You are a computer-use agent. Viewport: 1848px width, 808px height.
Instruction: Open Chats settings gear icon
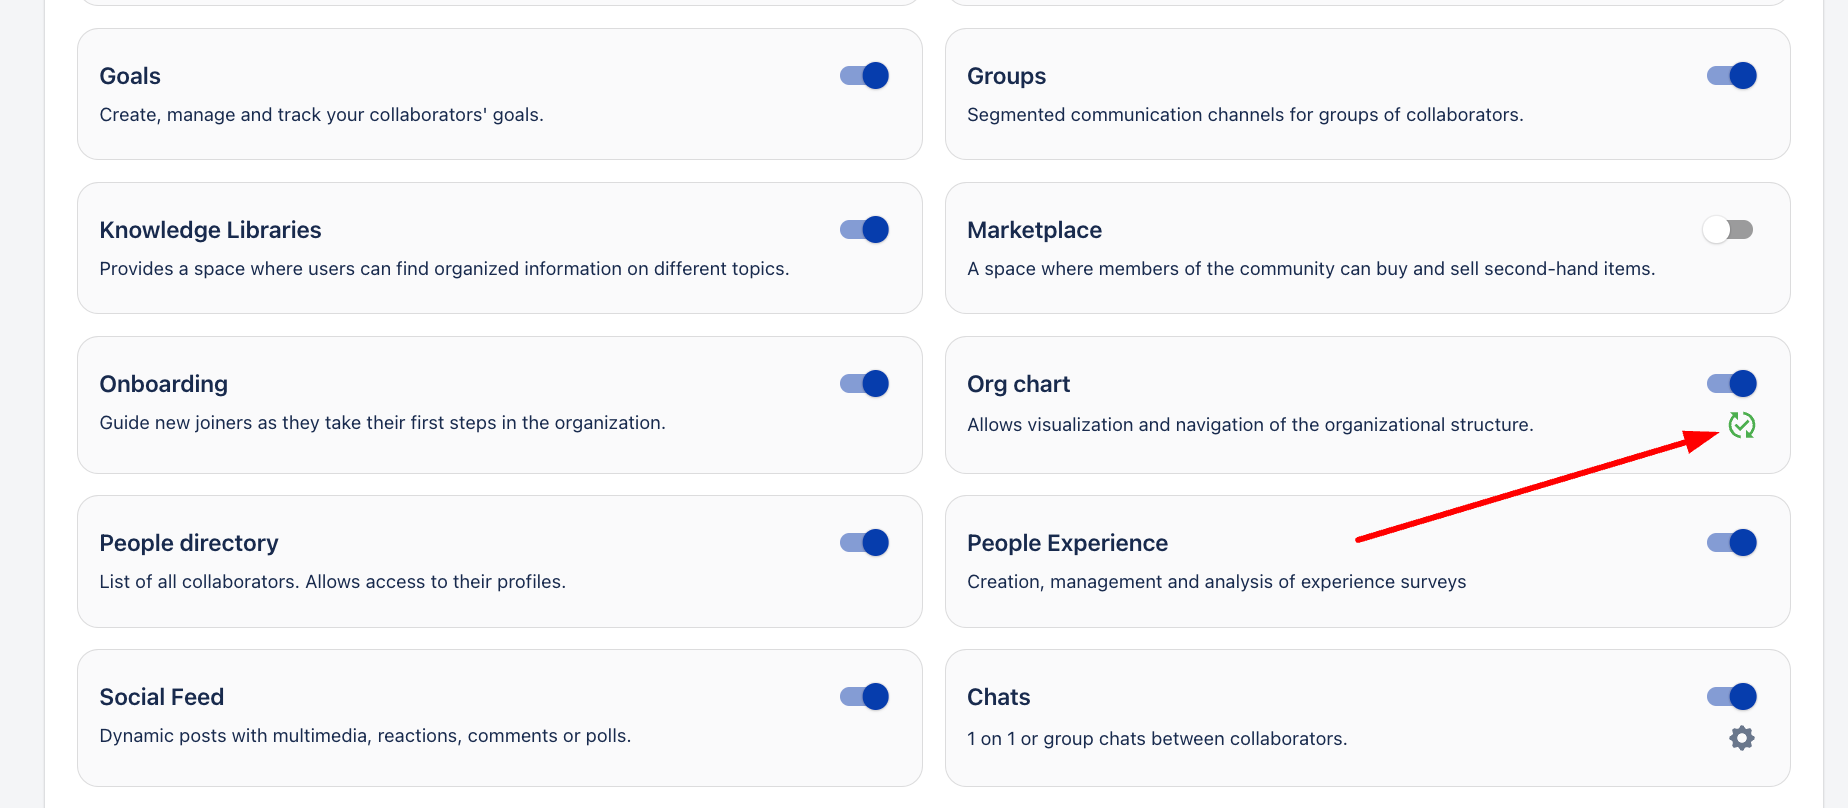1742,738
